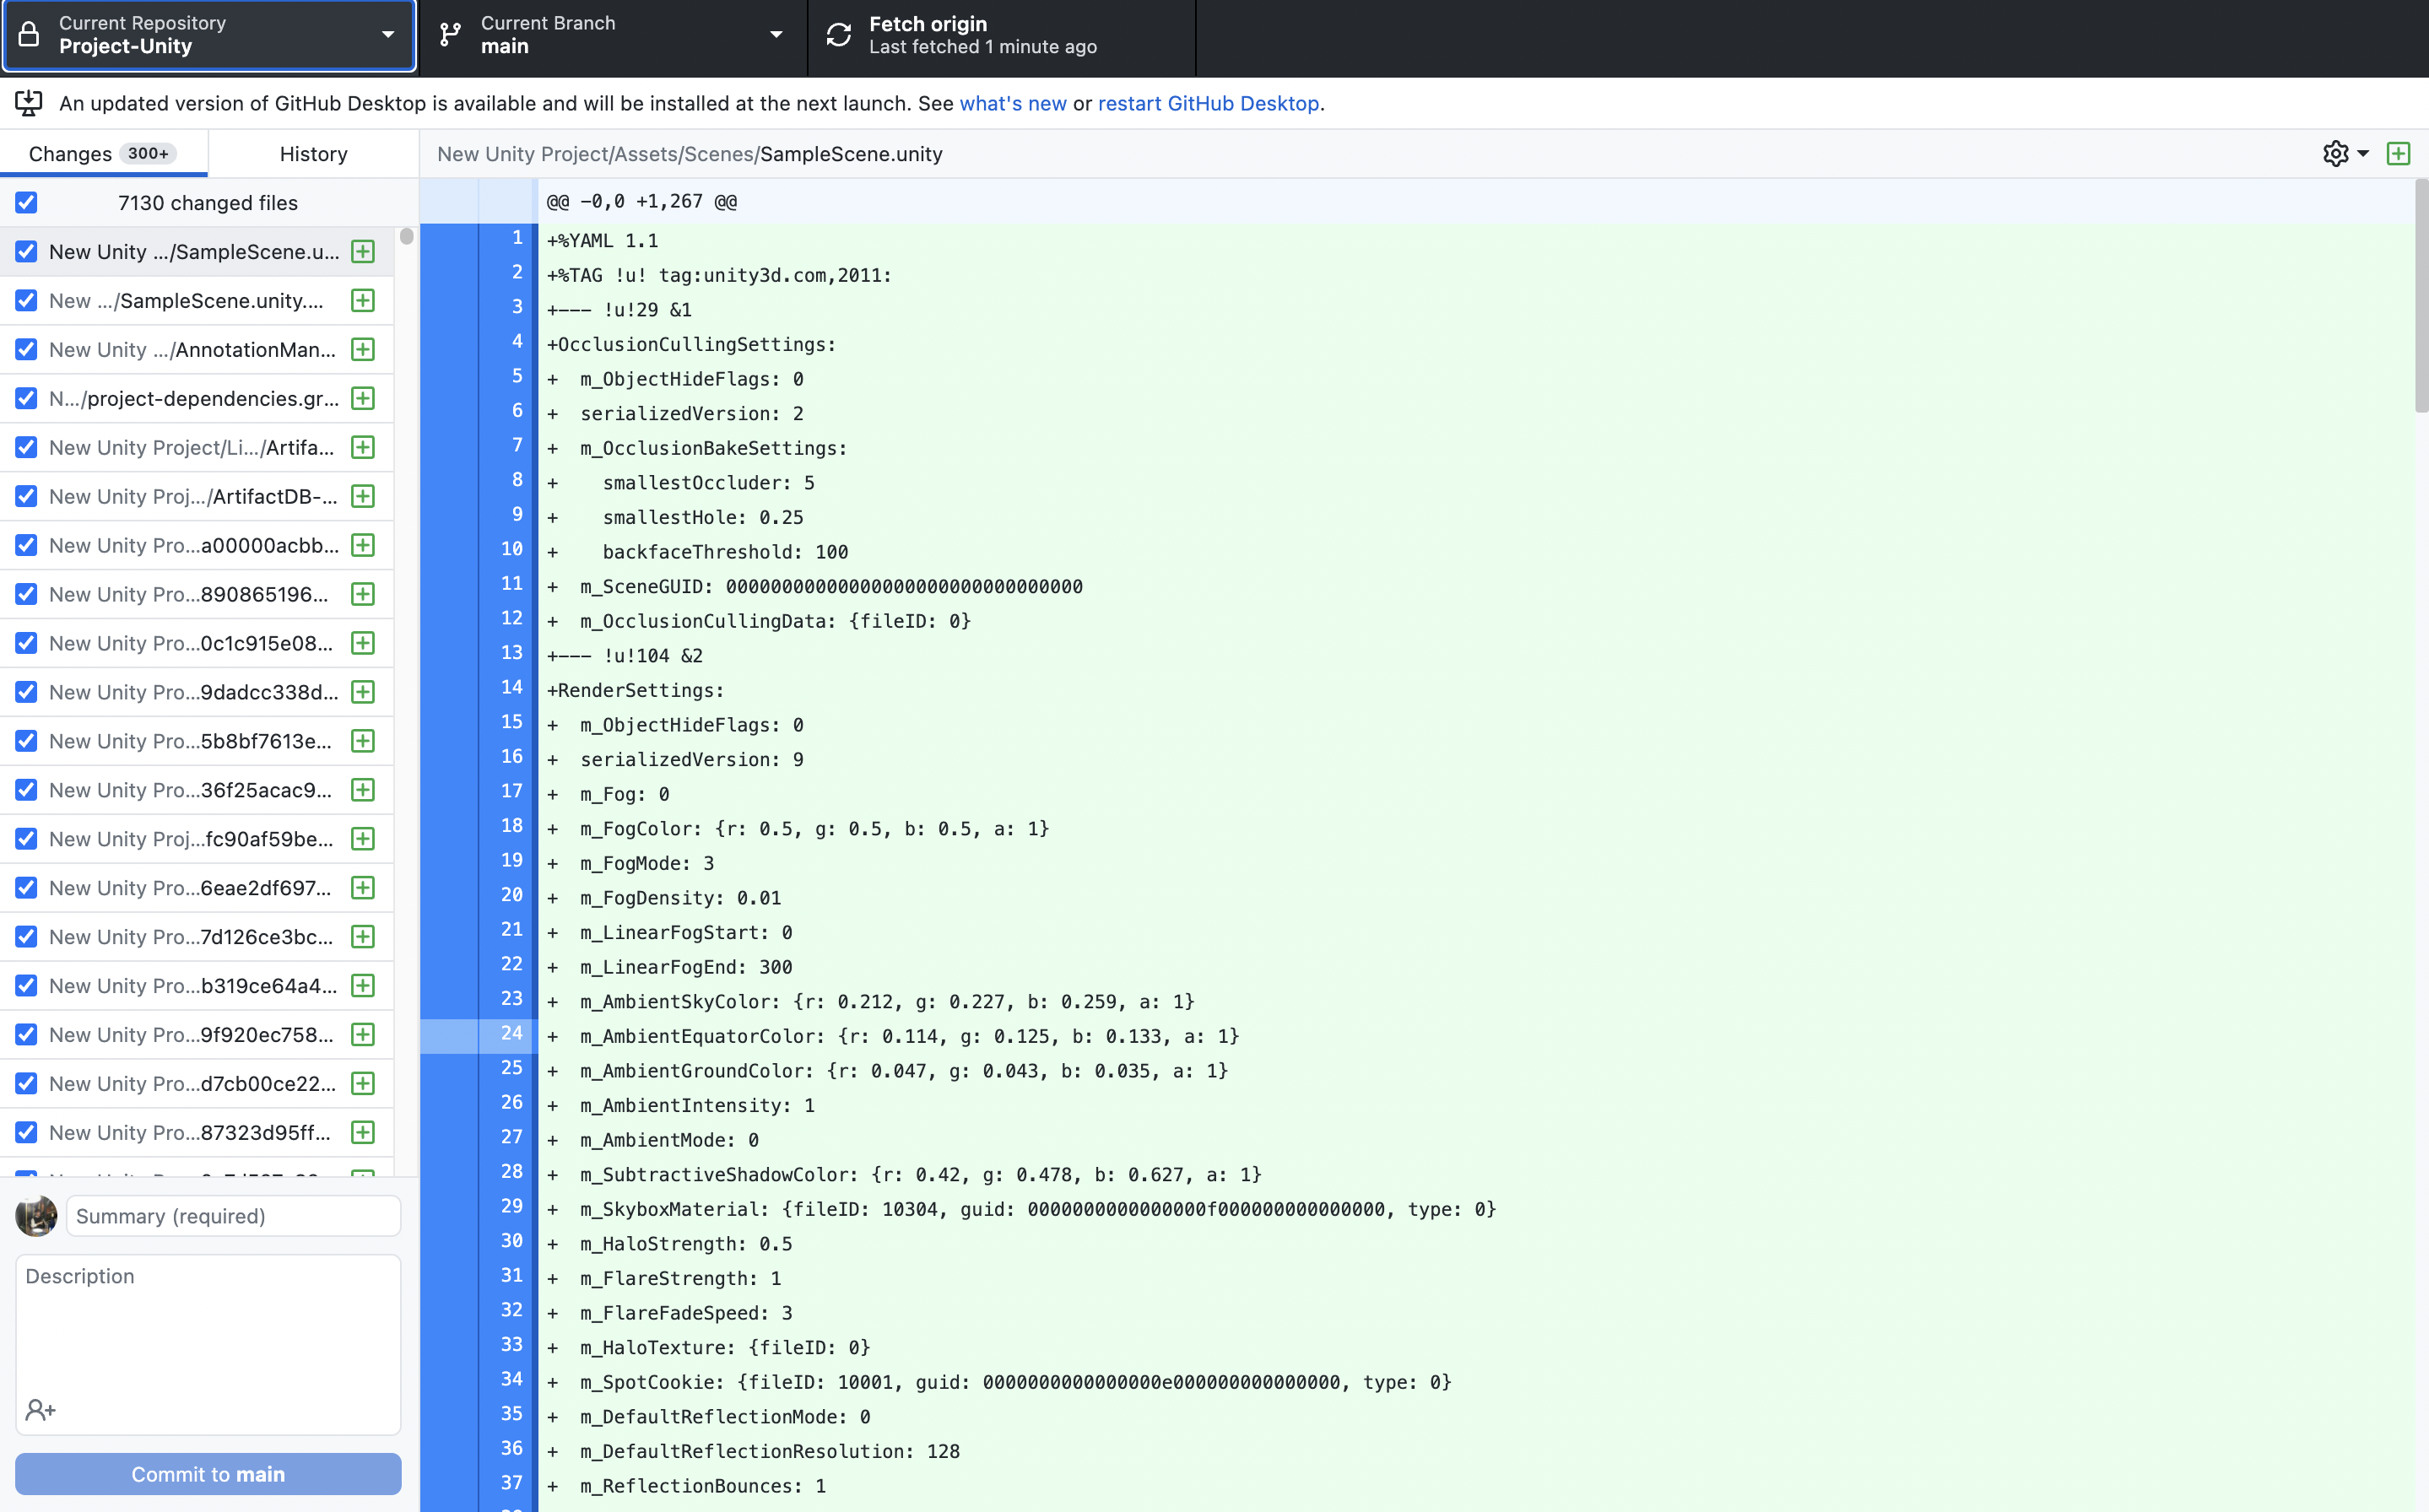Click the update available download icon in the banner

[x=29, y=103]
